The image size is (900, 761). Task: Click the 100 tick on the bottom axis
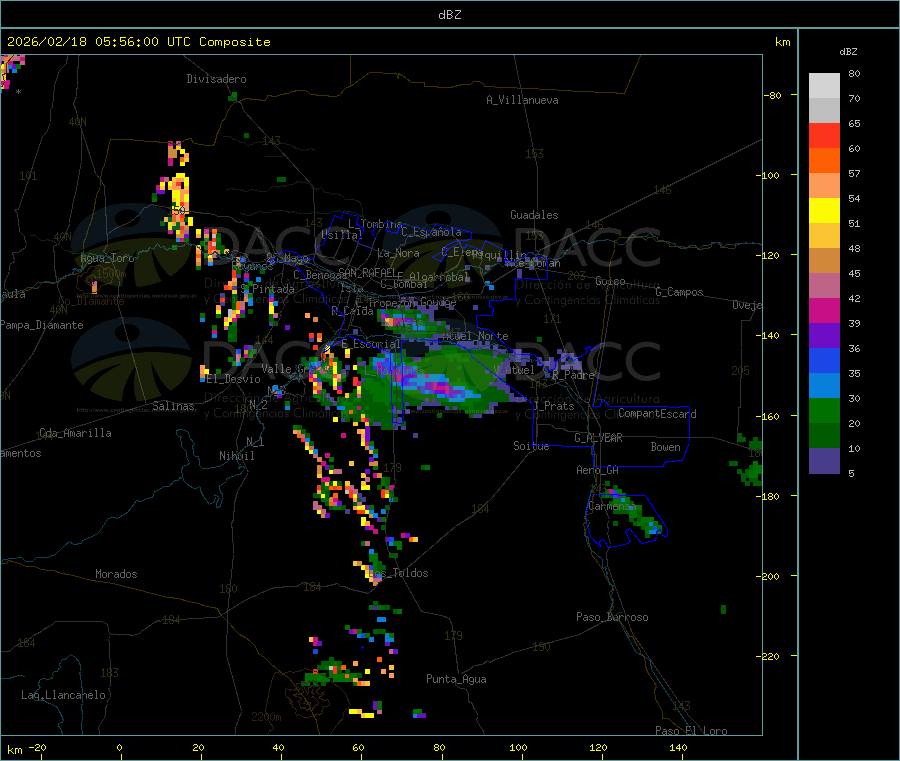pyautogui.click(x=518, y=747)
